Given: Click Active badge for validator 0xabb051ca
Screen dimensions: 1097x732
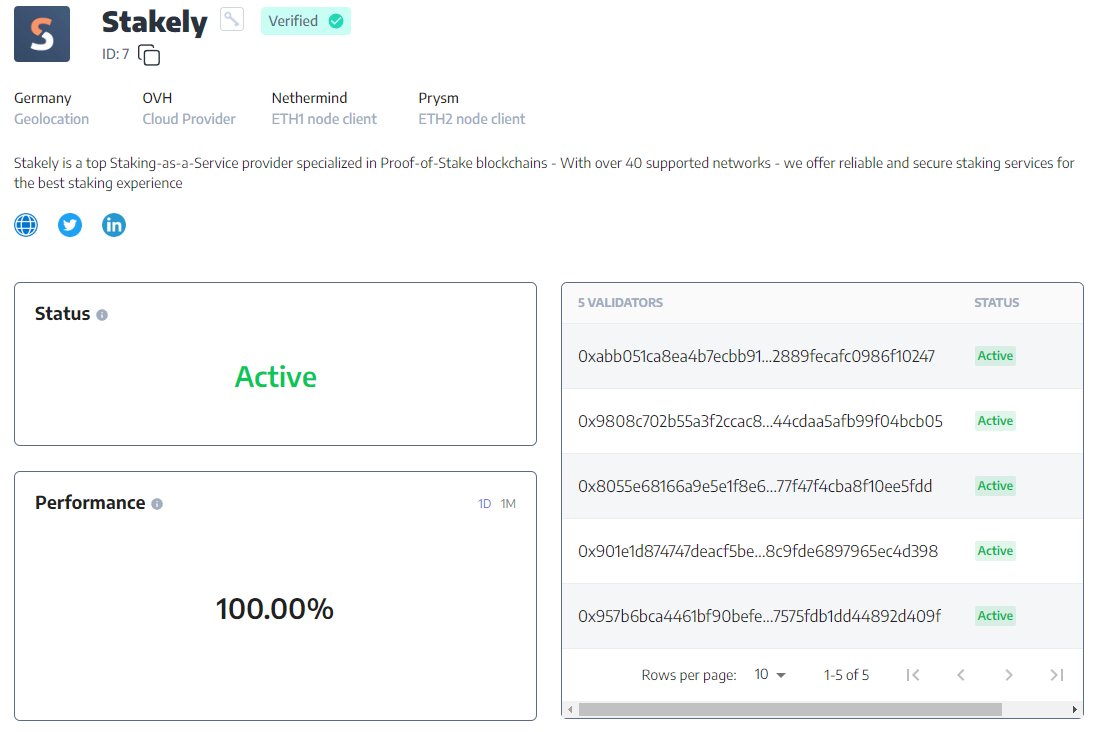Looking at the screenshot, I should click(995, 356).
